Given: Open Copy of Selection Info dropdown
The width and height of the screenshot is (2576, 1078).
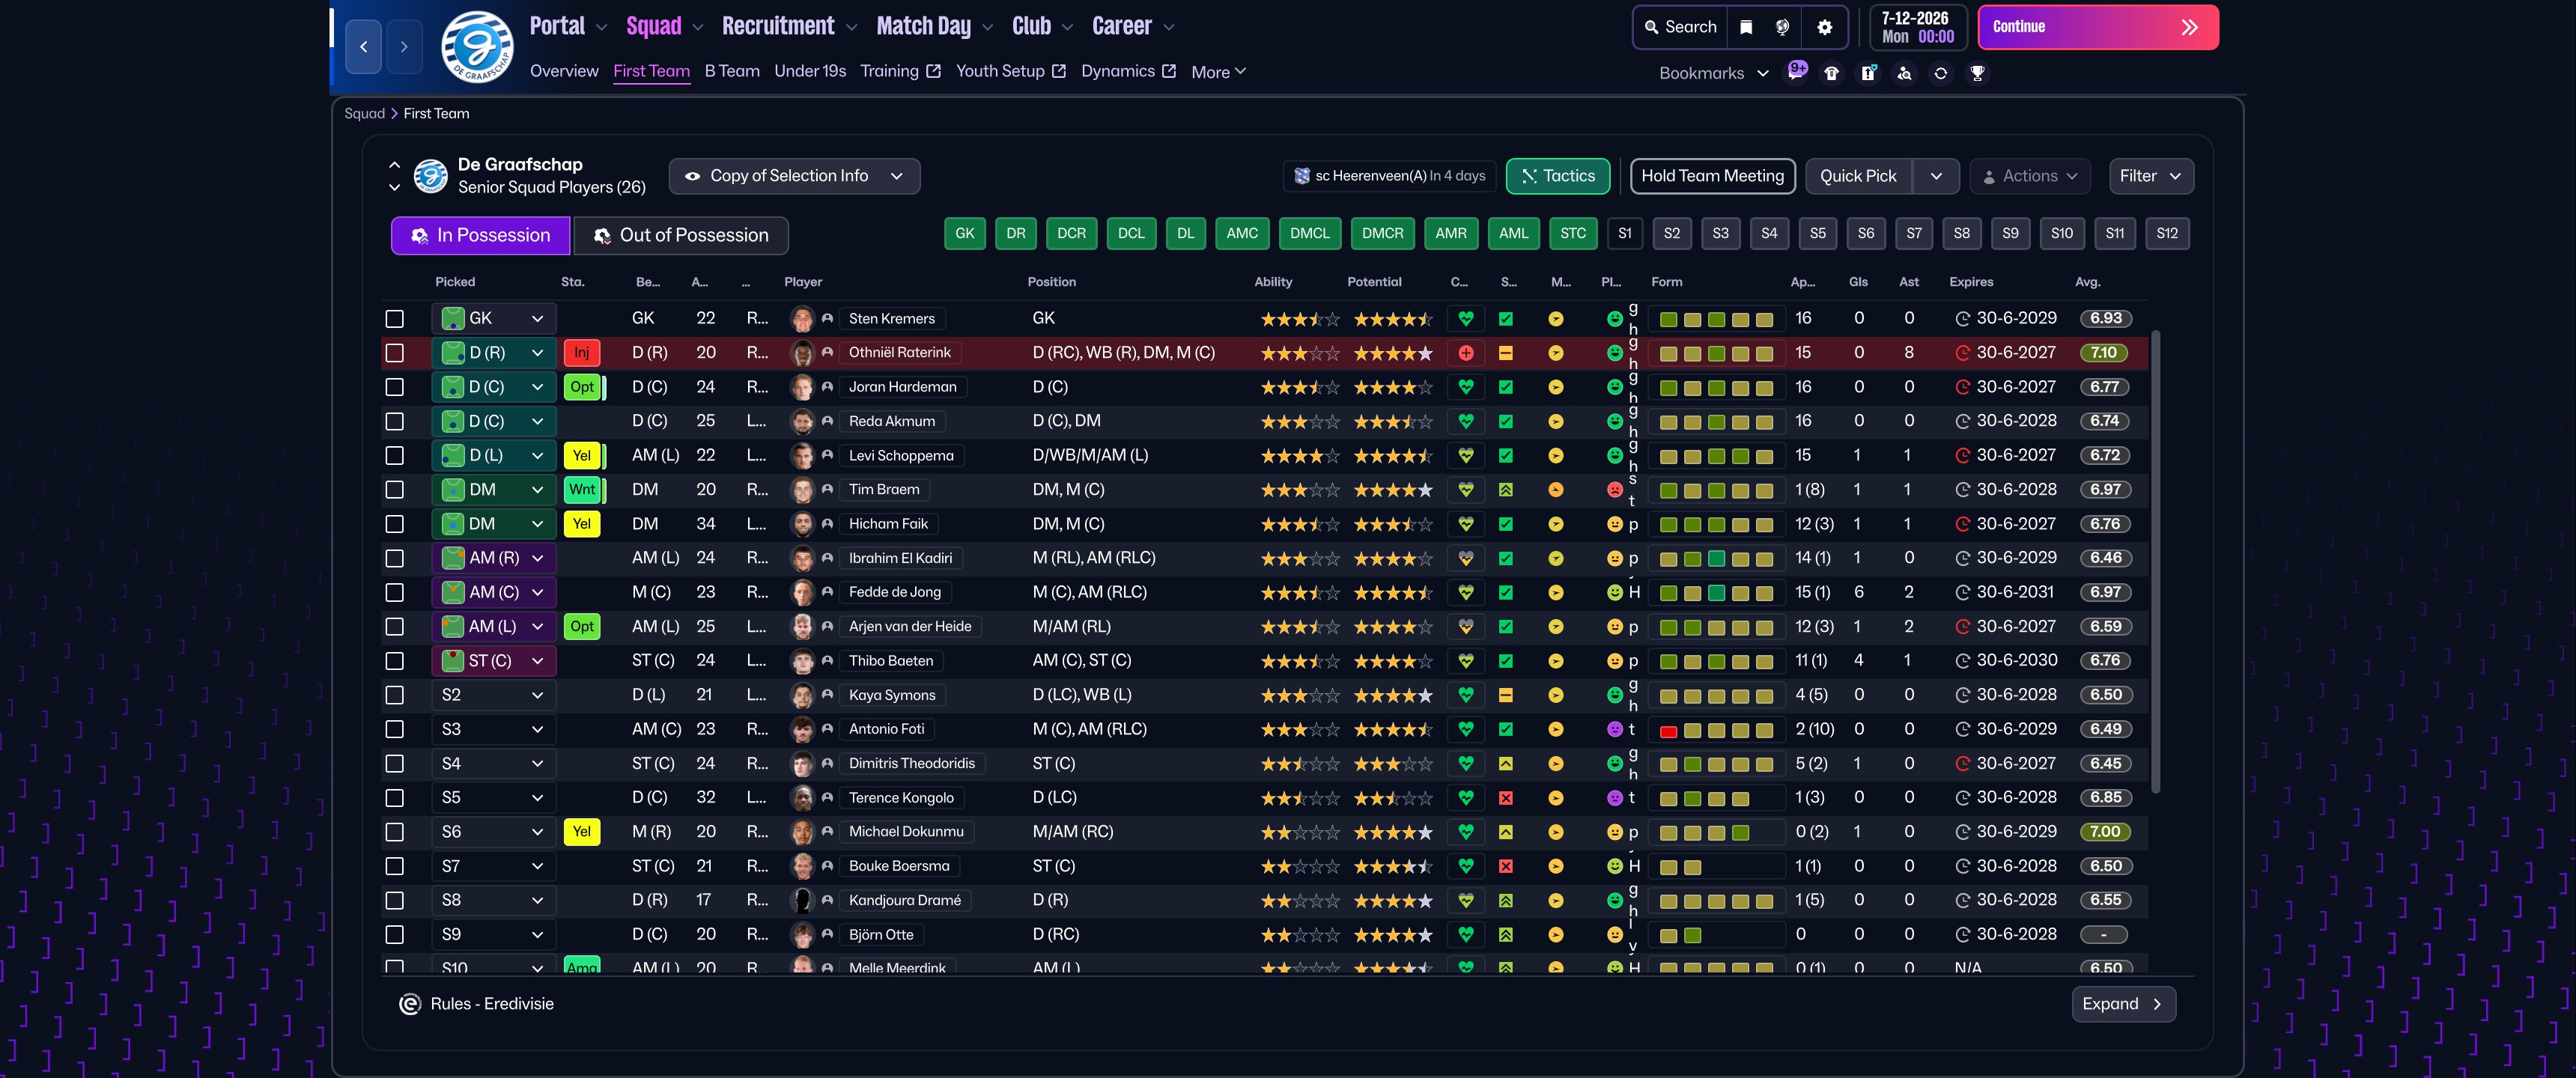Looking at the screenshot, I should point(794,176).
